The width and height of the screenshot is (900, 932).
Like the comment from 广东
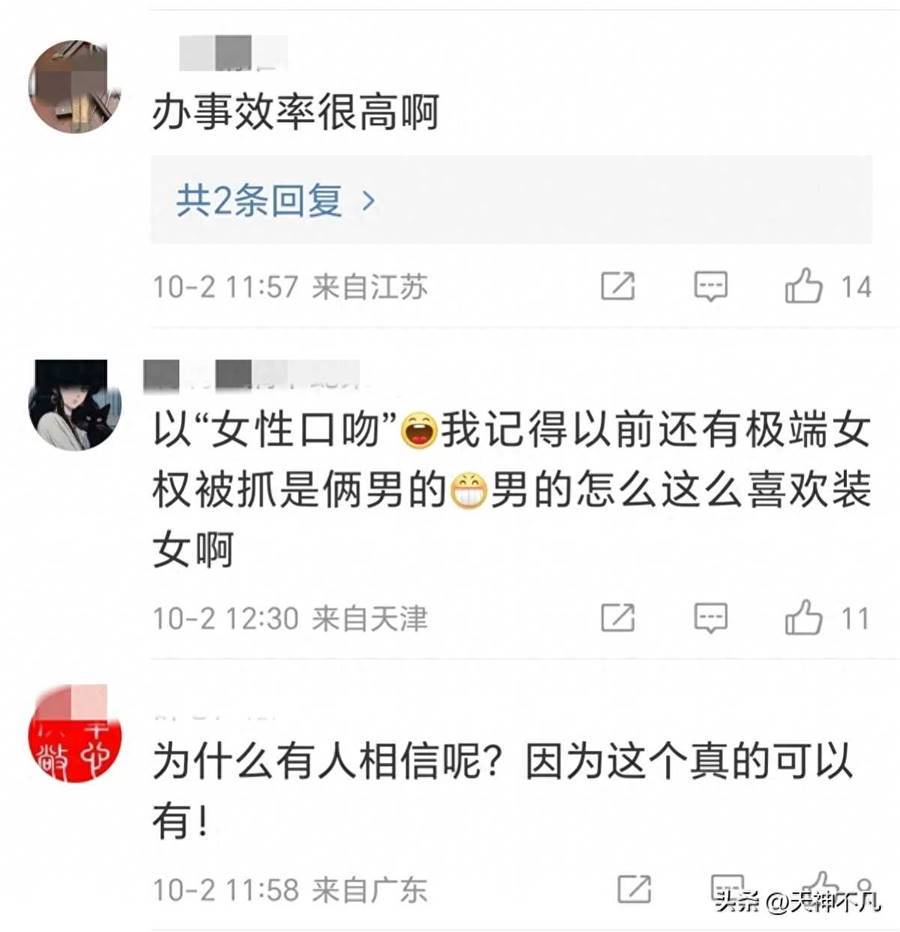pyautogui.click(x=820, y=886)
